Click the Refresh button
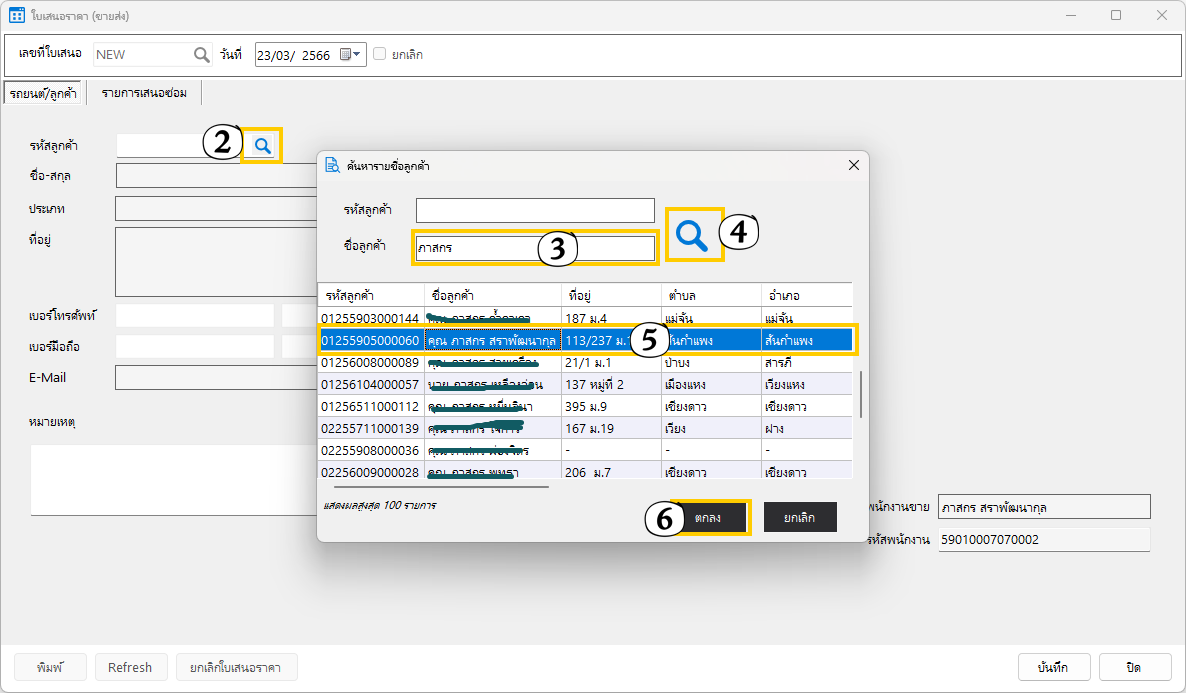 point(130,667)
